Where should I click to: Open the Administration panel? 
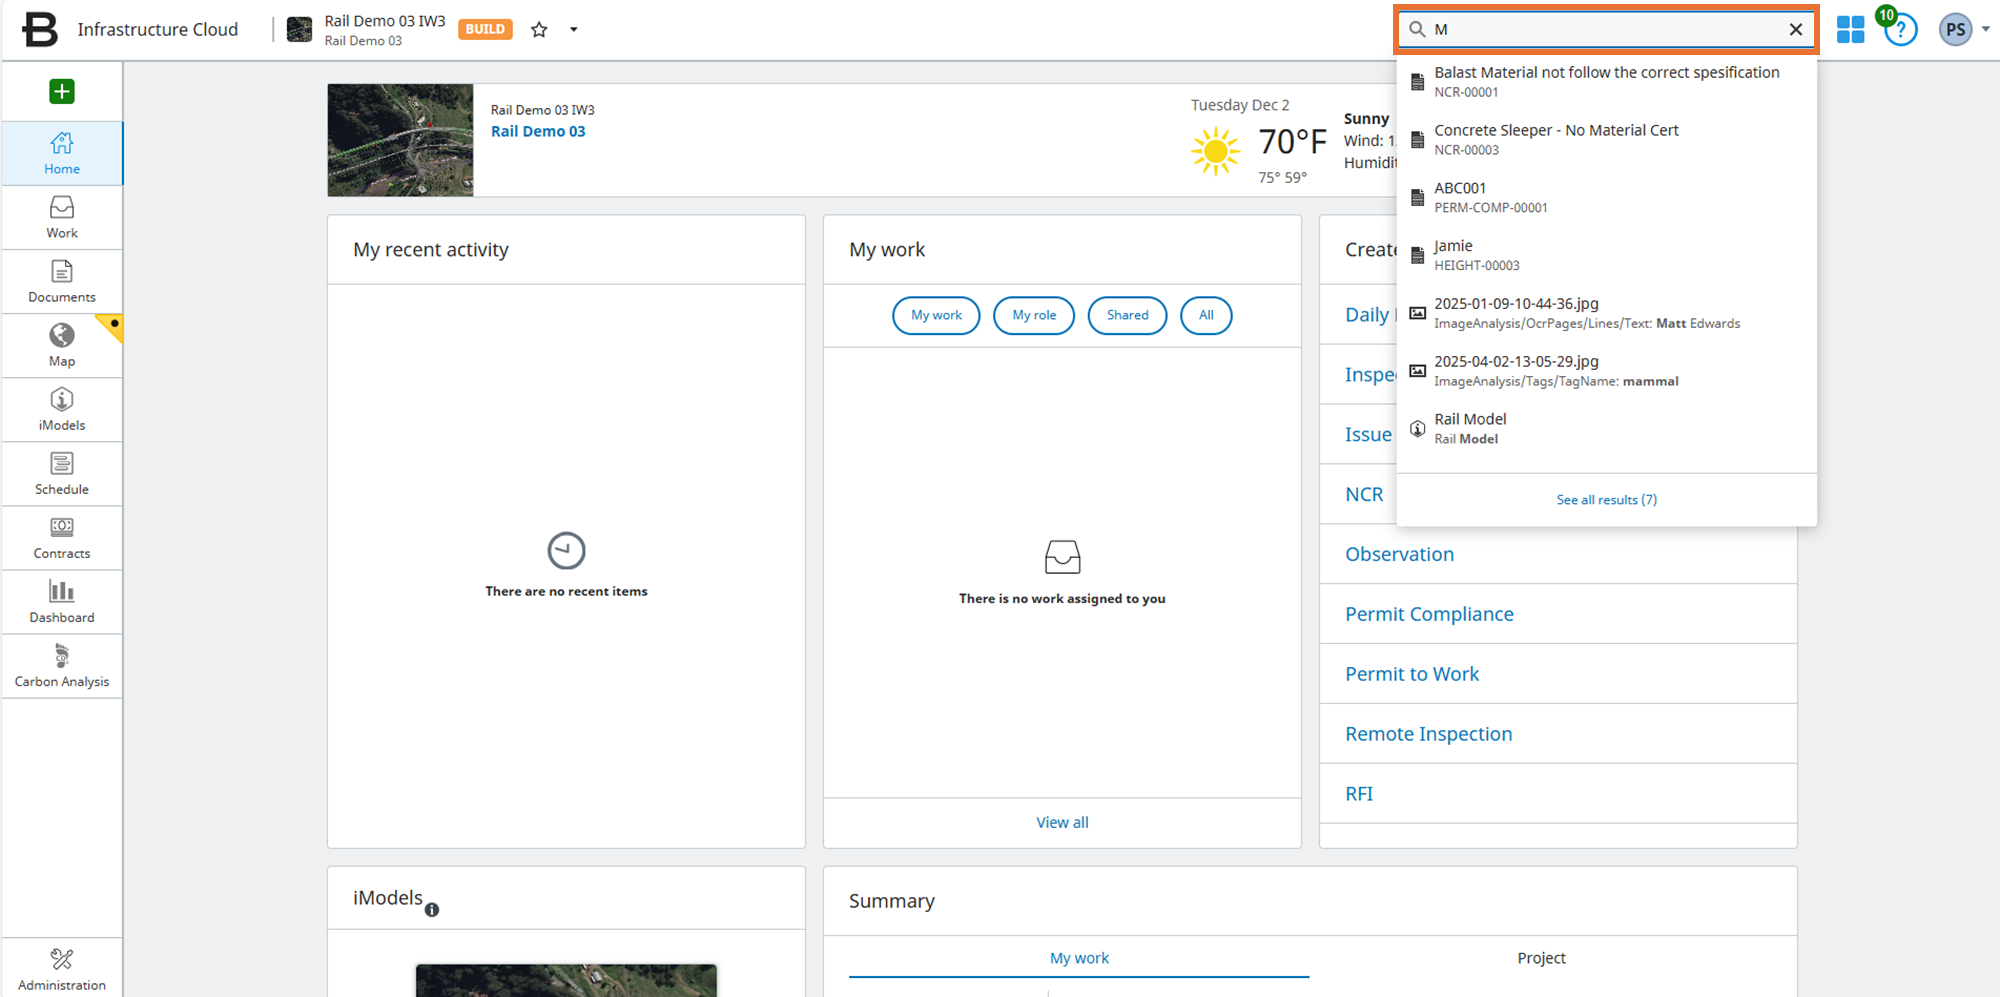coord(61,966)
